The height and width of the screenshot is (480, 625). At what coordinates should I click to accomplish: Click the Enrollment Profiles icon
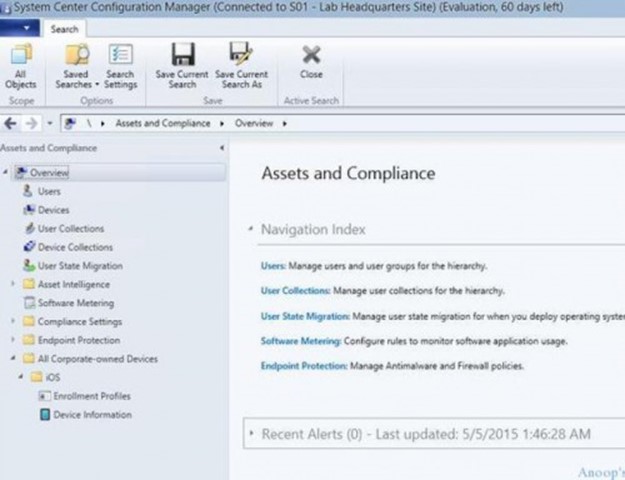pyautogui.click(x=44, y=396)
